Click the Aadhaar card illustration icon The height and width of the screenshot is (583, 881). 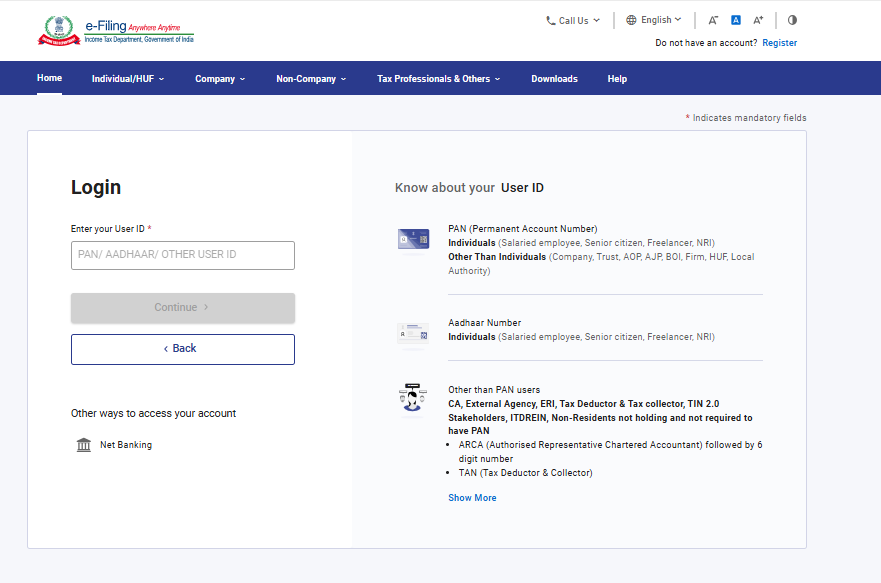(x=414, y=334)
